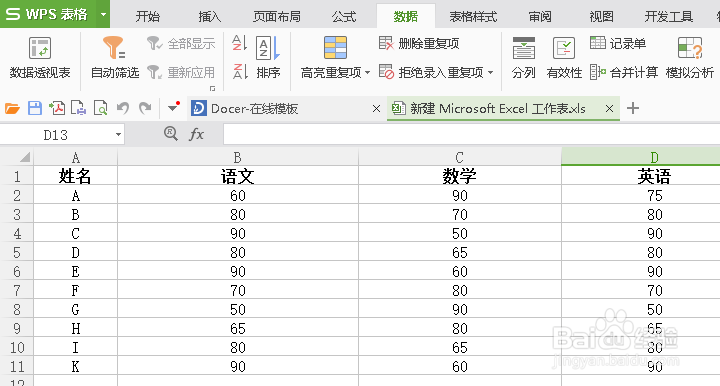Enable AutoFilter (自动筛选)
Screen dimensions: 720x386
coord(114,58)
